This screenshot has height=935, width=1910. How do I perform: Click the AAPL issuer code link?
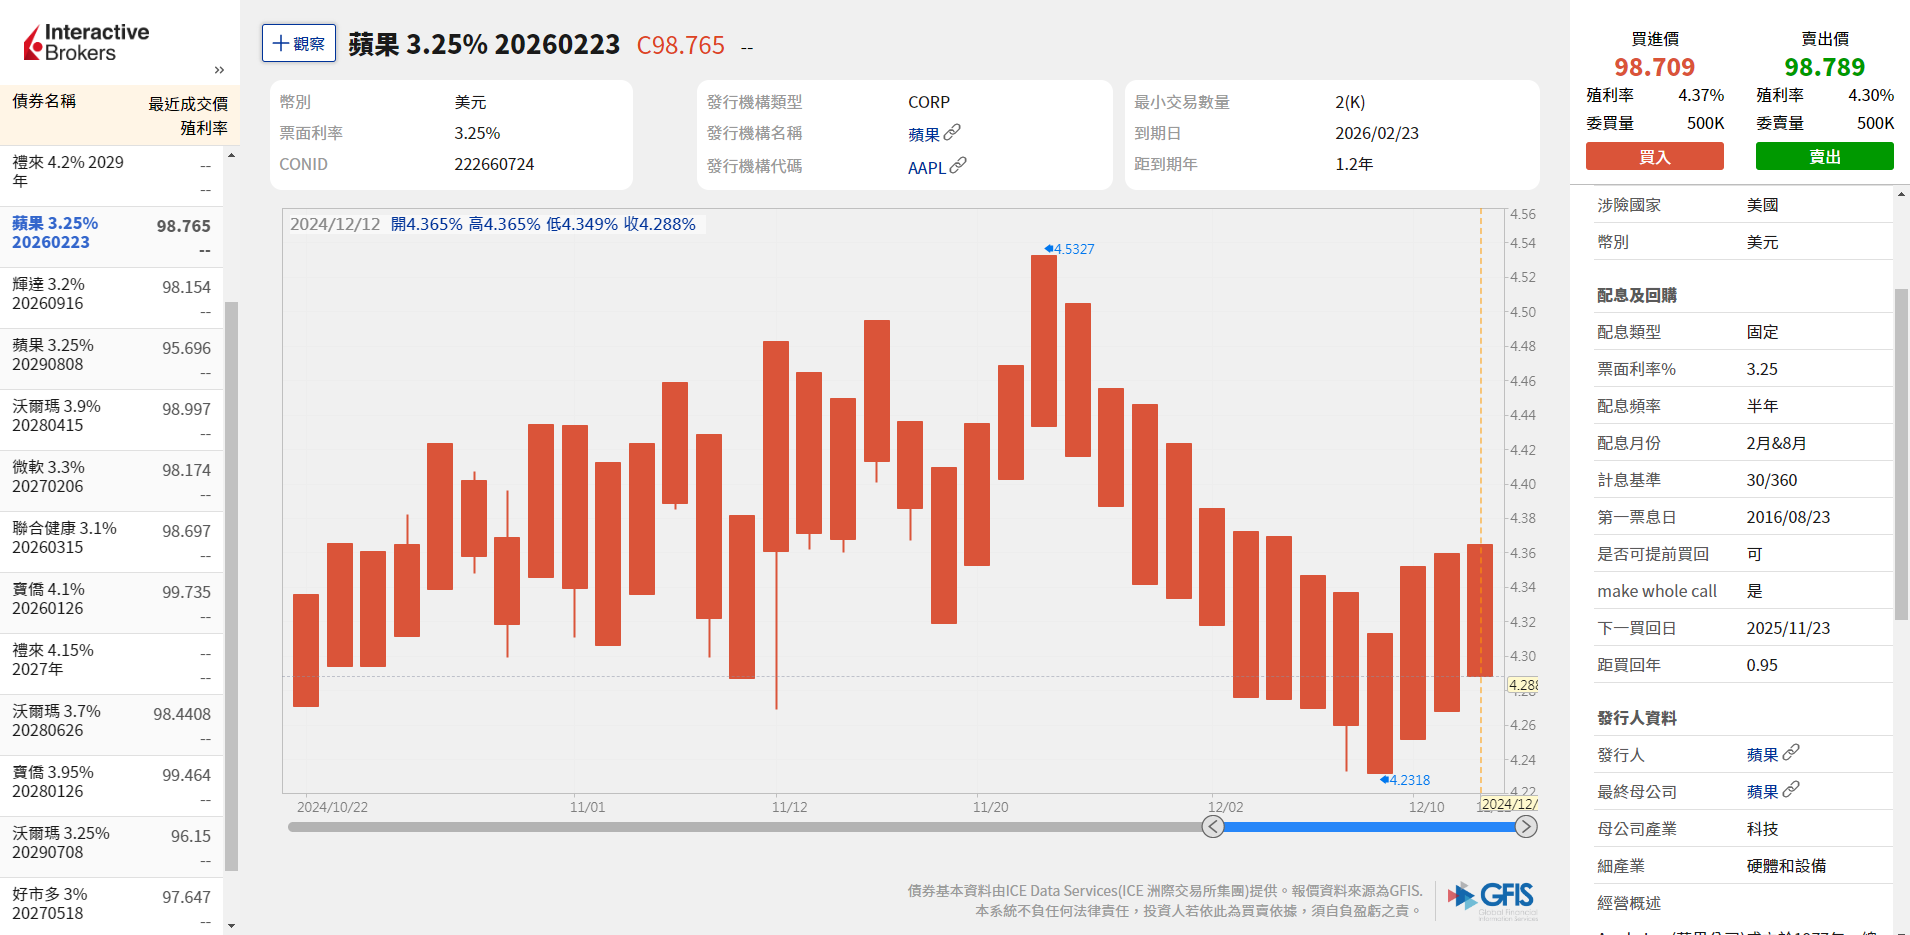tap(927, 167)
